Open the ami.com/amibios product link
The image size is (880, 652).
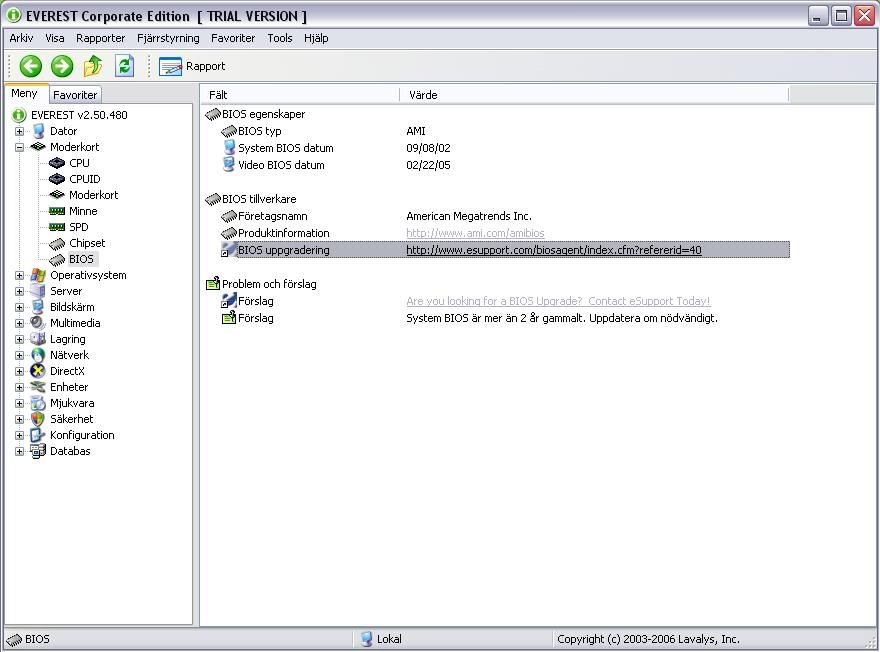pos(475,233)
